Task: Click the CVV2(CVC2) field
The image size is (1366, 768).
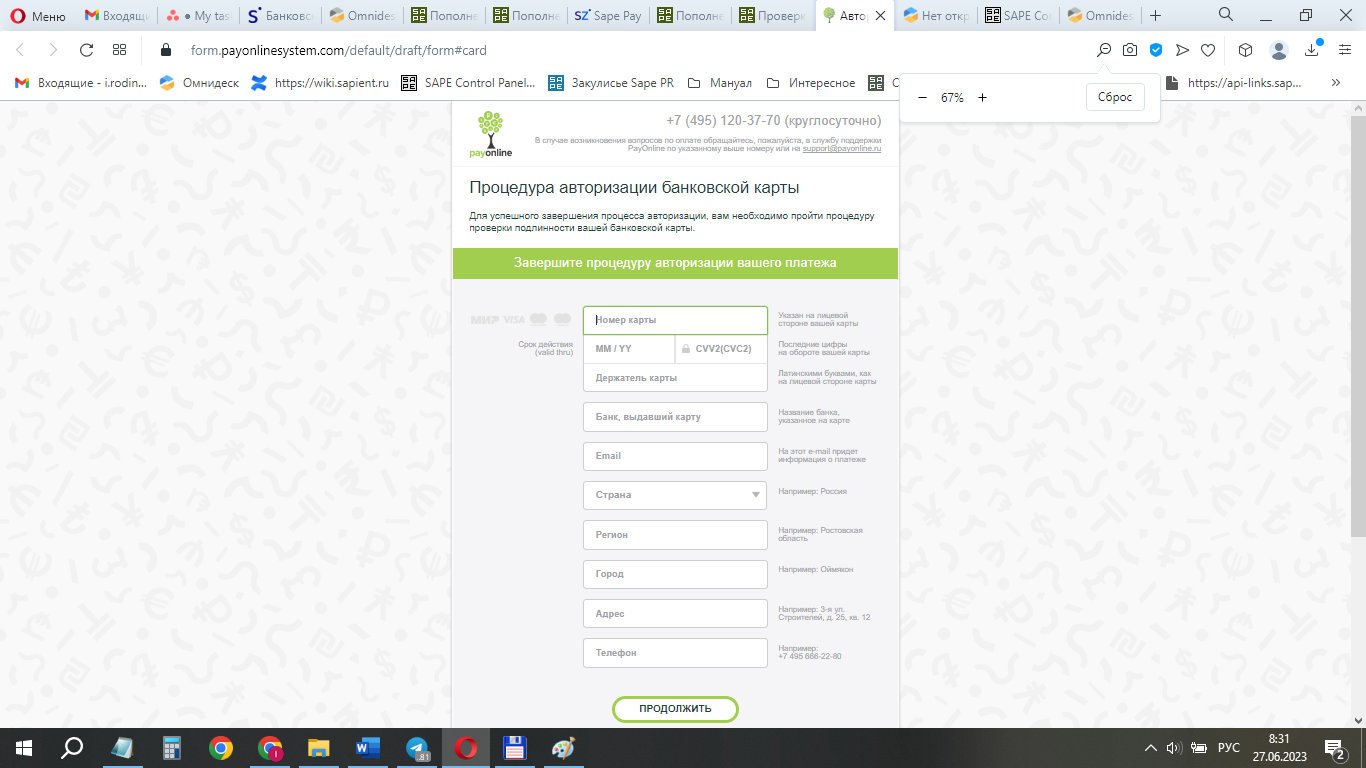Action: pyautogui.click(x=721, y=349)
